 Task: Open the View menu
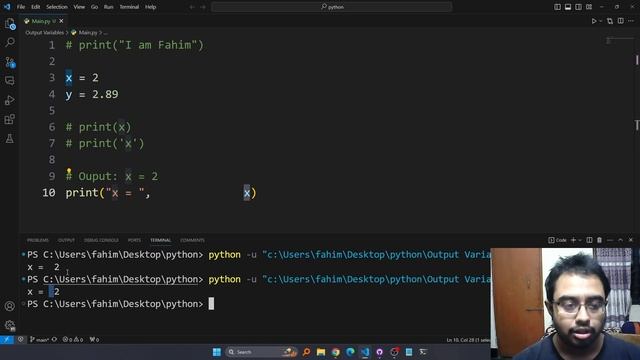tap(79, 7)
